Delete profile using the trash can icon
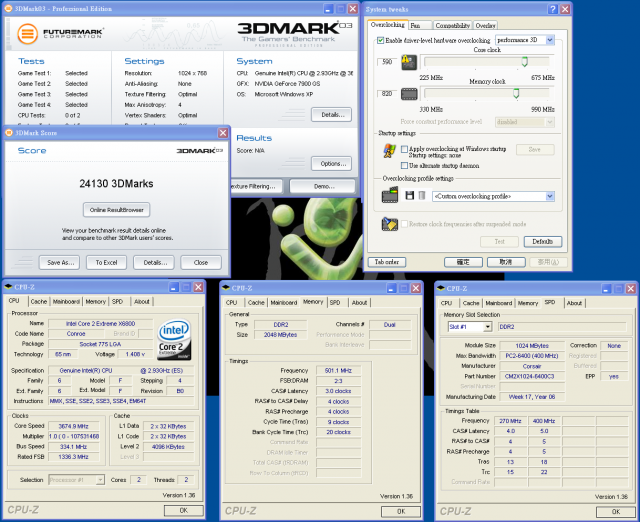640x522 pixels. (422, 195)
